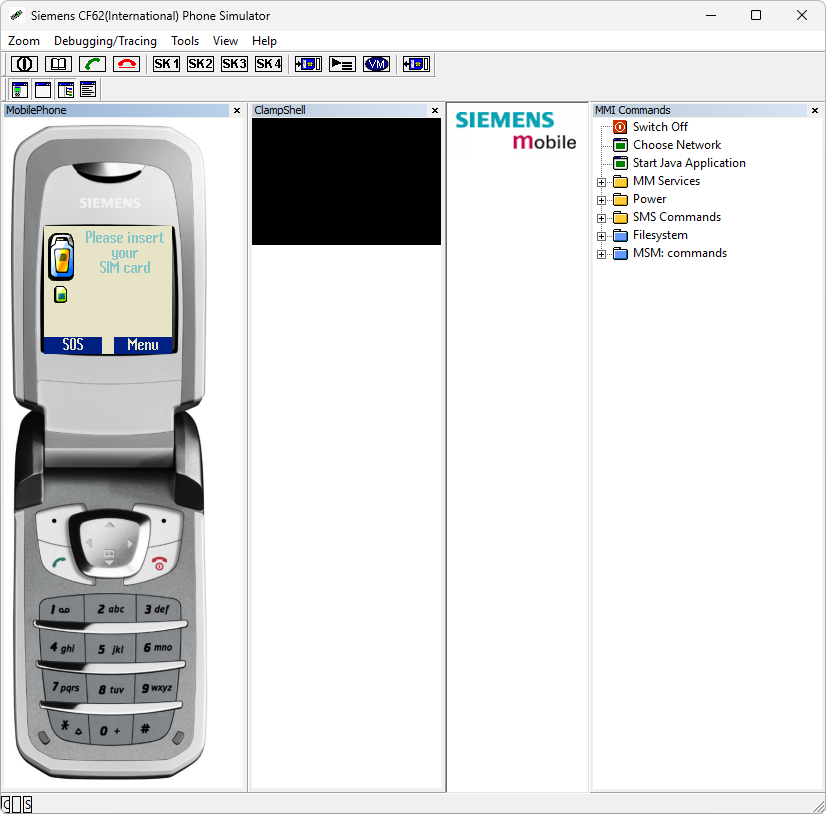Click the navigation pad right arrow
826x814 pixels.
(x=130, y=543)
